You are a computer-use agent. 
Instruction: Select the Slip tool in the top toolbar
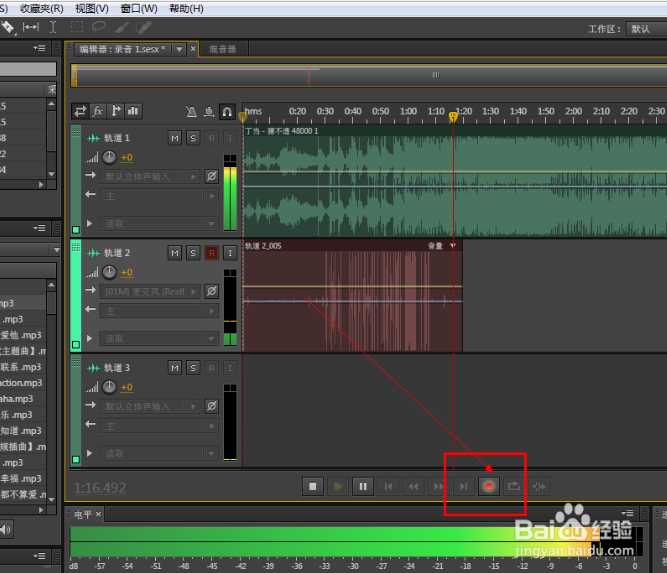pyautogui.click(x=31, y=28)
